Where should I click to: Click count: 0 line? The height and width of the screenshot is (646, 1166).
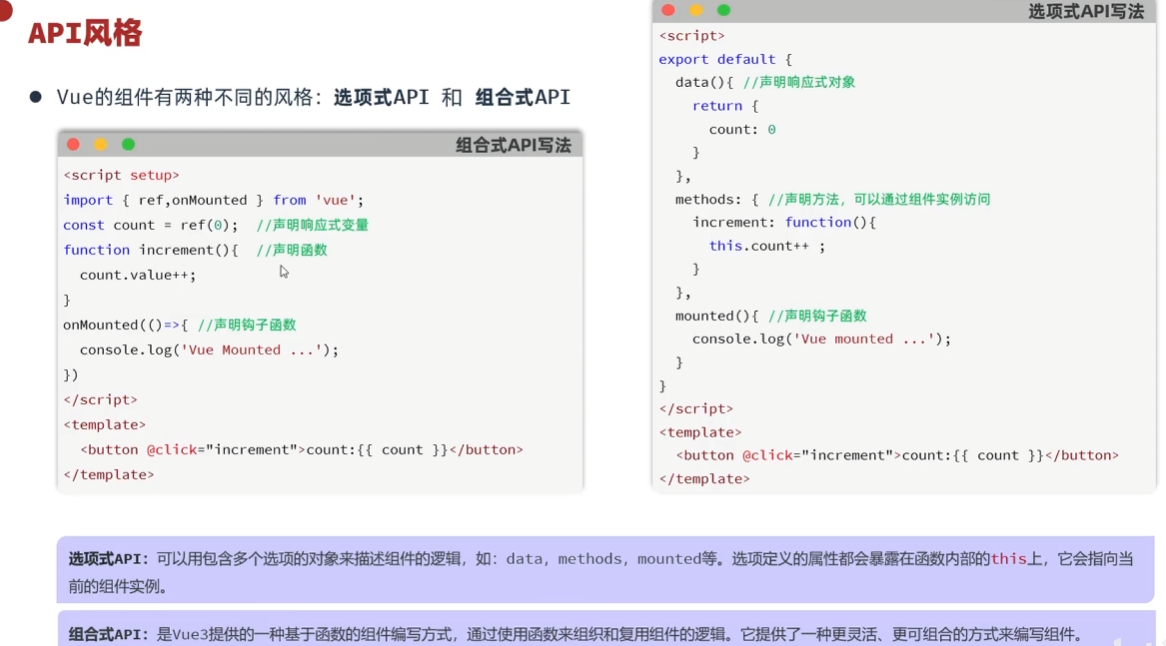[742, 129]
